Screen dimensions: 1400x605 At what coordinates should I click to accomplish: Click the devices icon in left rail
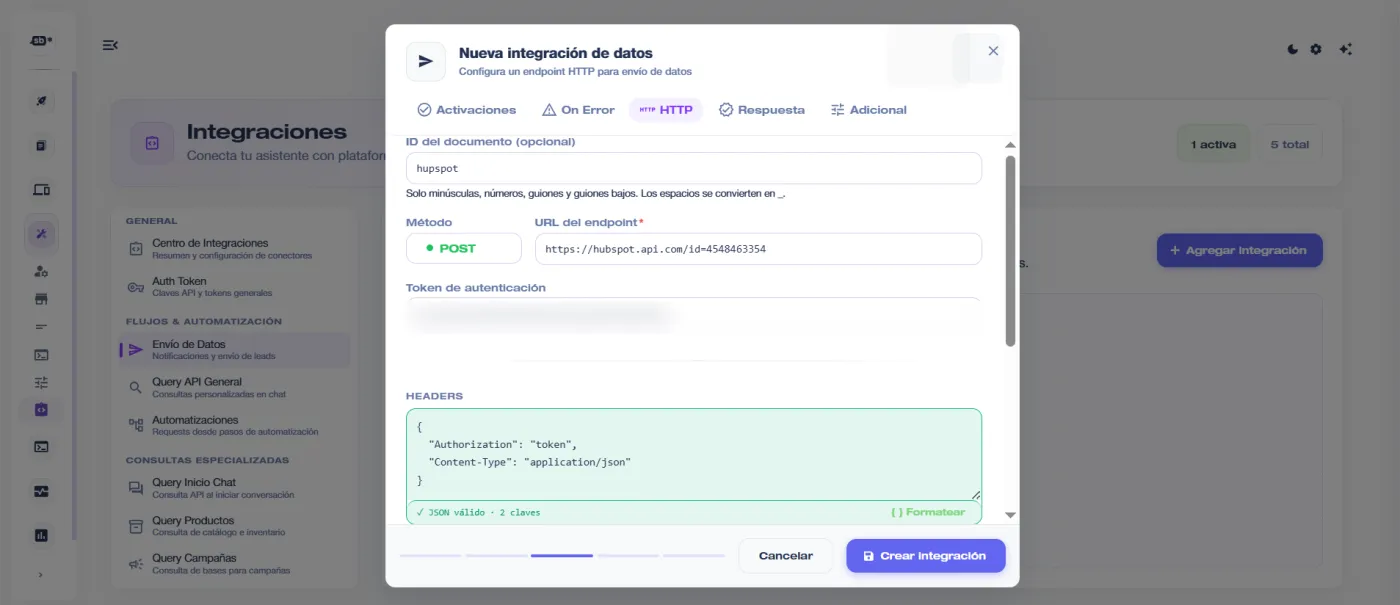pyautogui.click(x=41, y=190)
